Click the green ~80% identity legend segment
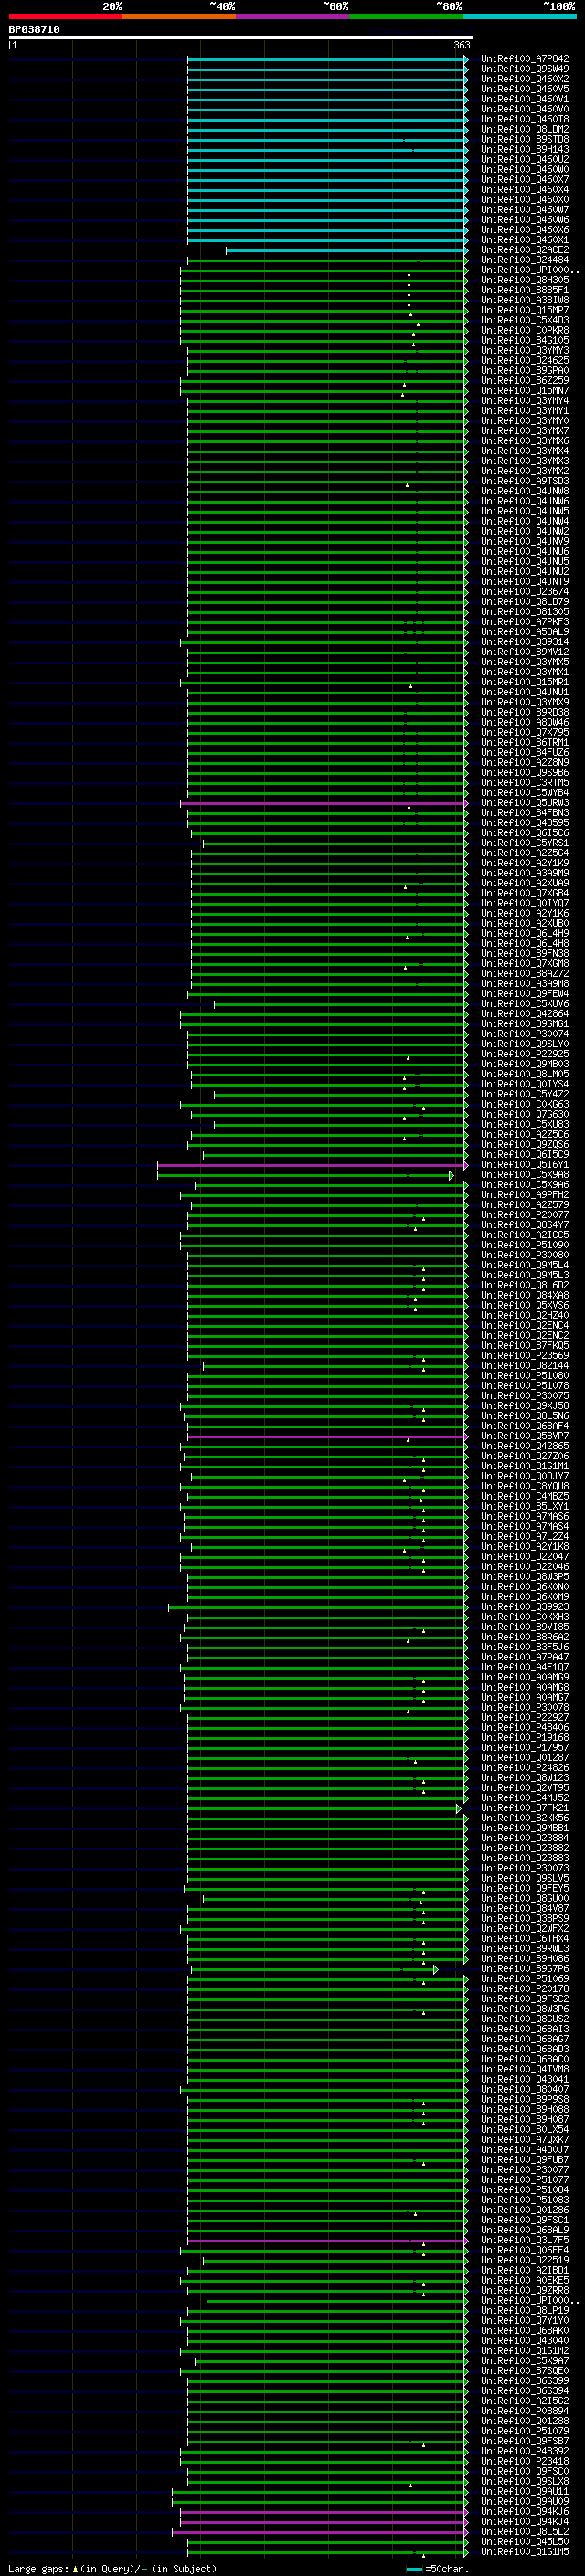 pyautogui.click(x=406, y=16)
